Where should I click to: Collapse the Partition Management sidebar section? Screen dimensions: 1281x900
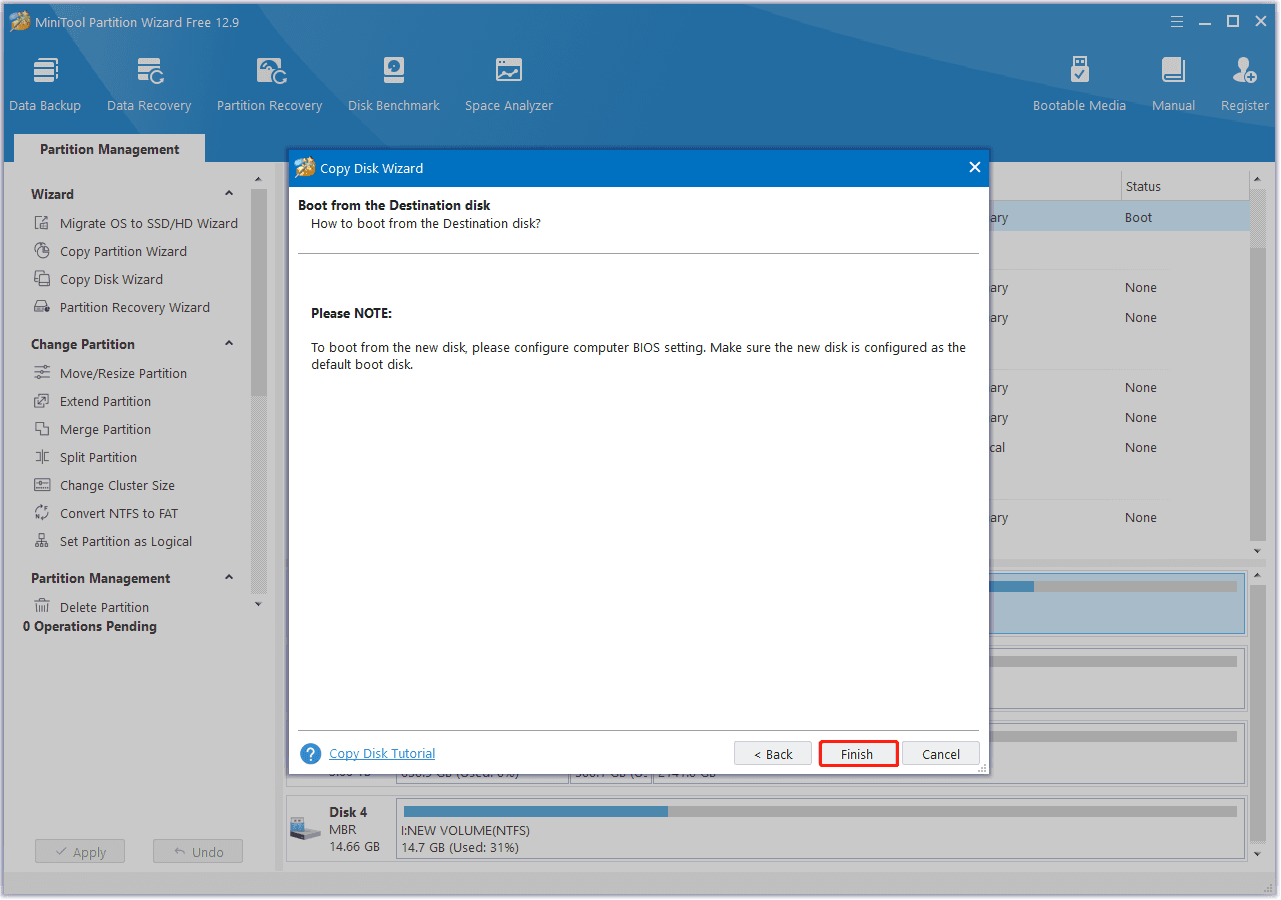click(229, 578)
